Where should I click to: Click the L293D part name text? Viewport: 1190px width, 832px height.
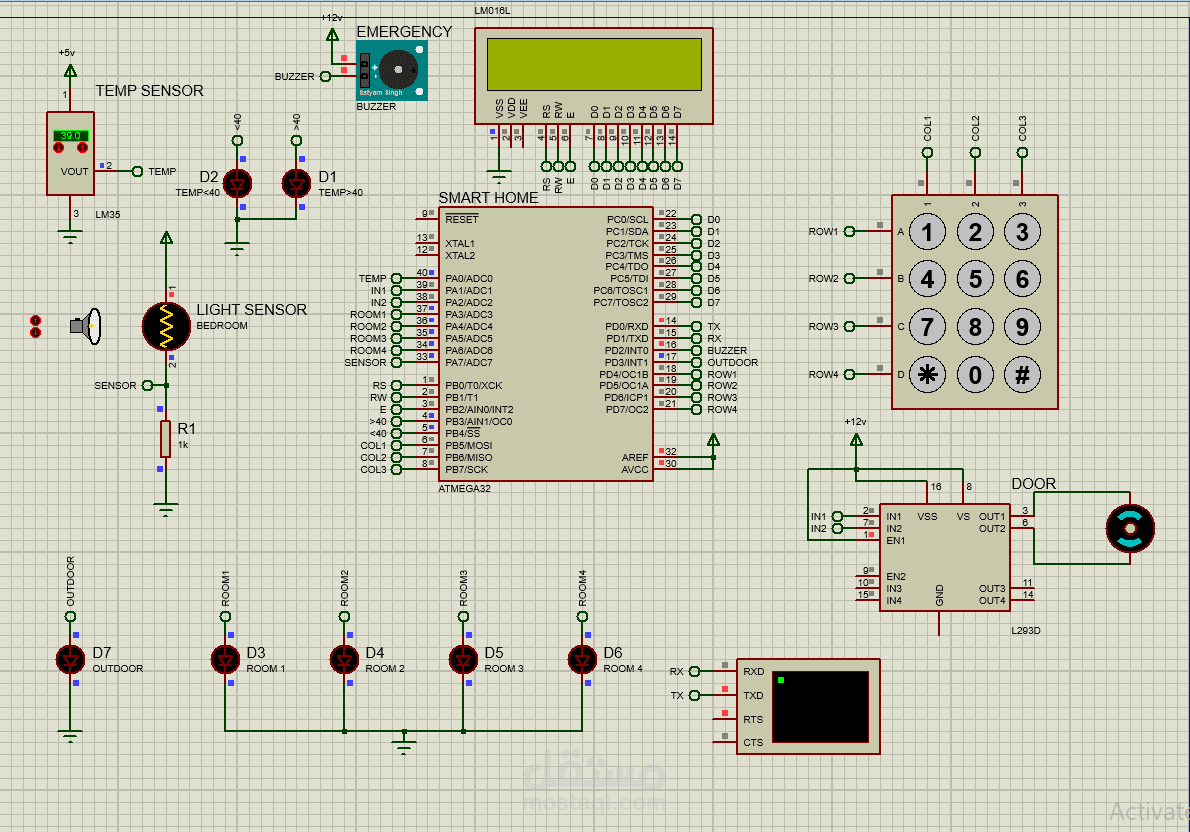(1026, 630)
